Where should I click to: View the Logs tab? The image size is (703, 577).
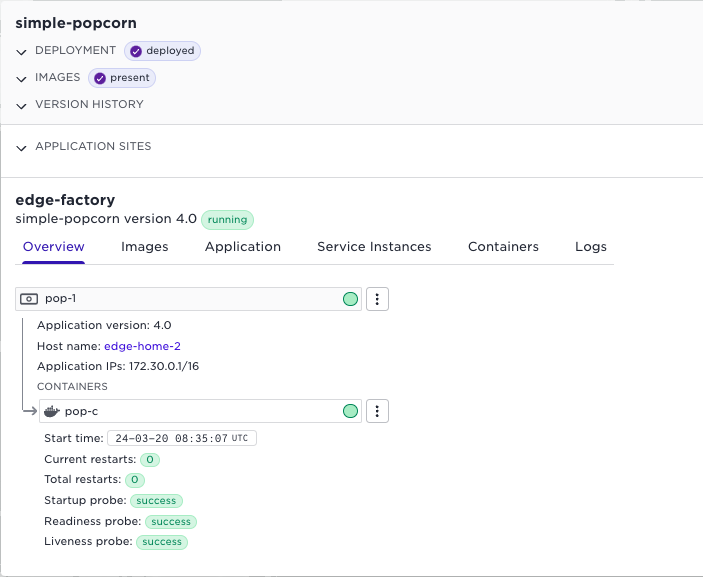pyautogui.click(x=590, y=247)
